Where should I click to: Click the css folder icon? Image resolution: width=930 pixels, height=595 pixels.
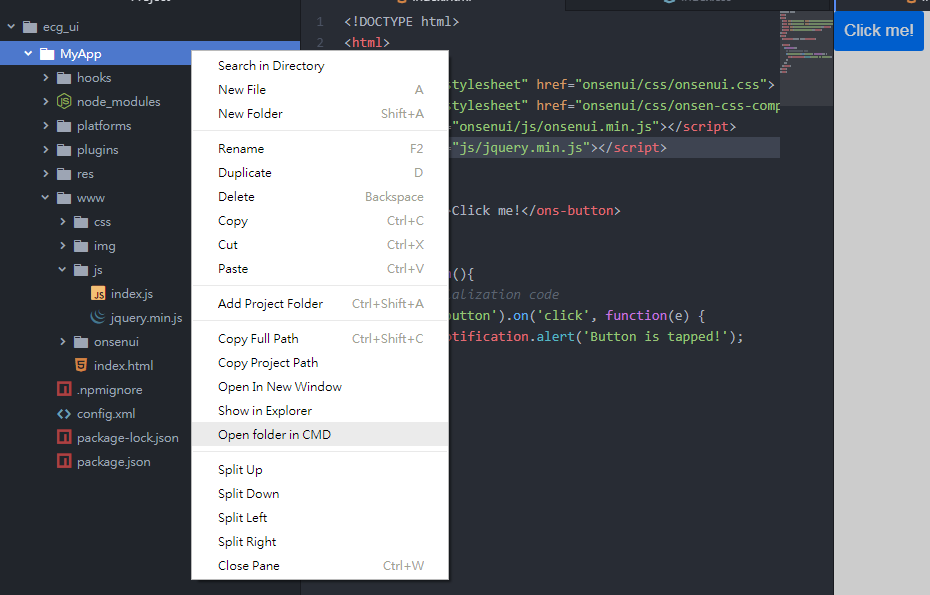(x=81, y=222)
